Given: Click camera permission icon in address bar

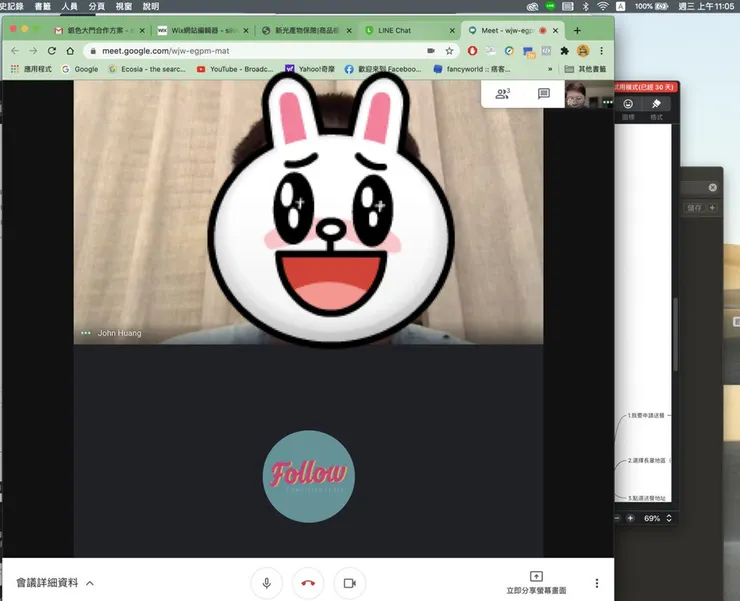Looking at the screenshot, I should [431, 51].
